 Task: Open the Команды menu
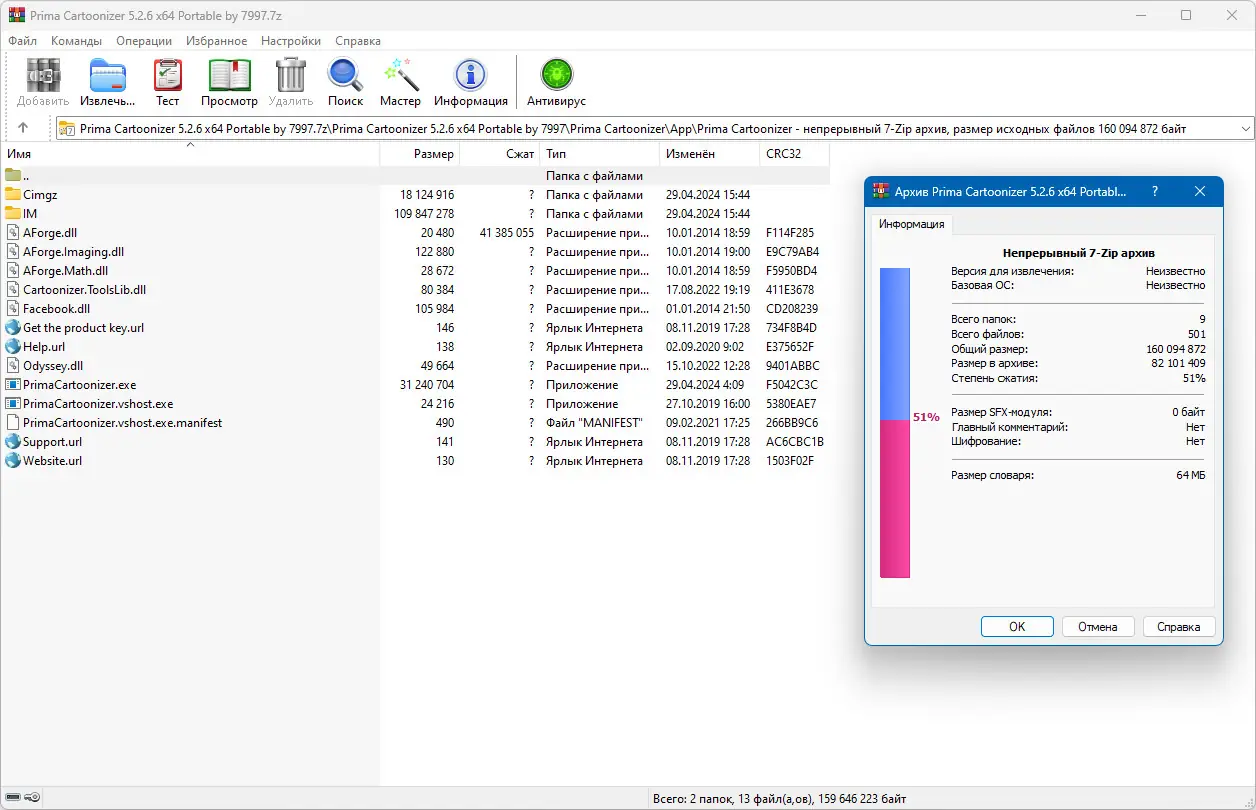click(76, 41)
